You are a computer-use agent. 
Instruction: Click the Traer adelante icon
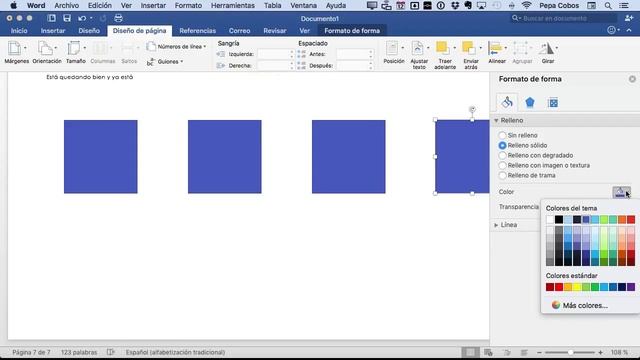click(x=442, y=49)
